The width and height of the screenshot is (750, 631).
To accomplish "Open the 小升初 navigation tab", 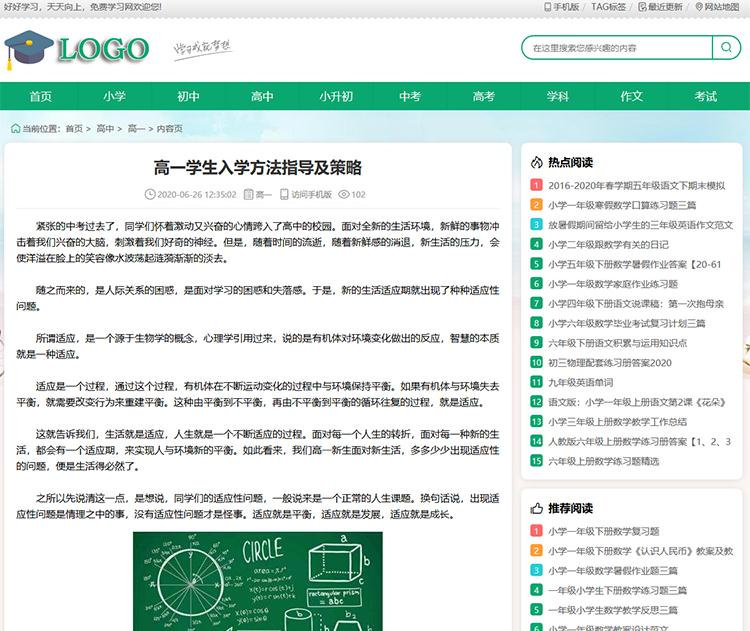I will (x=336, y=96).
